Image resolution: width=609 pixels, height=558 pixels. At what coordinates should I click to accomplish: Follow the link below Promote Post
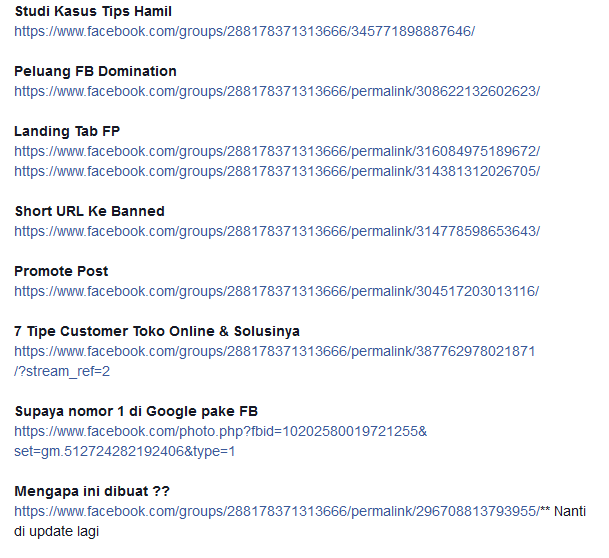[x=277, y=291]
